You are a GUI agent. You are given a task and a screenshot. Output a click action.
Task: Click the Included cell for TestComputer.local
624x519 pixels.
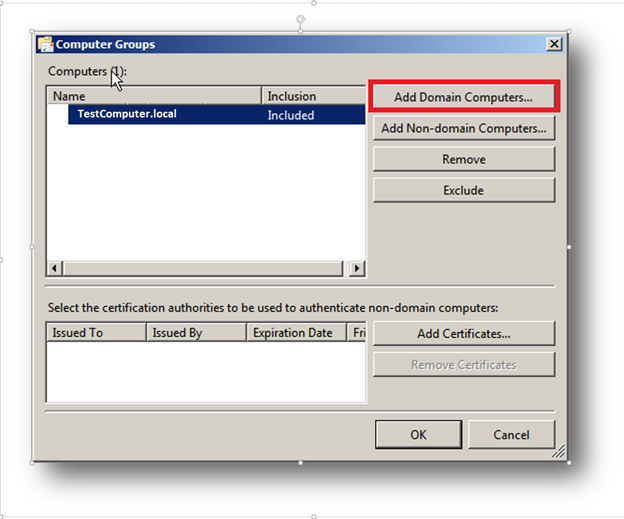click(291, 115)
